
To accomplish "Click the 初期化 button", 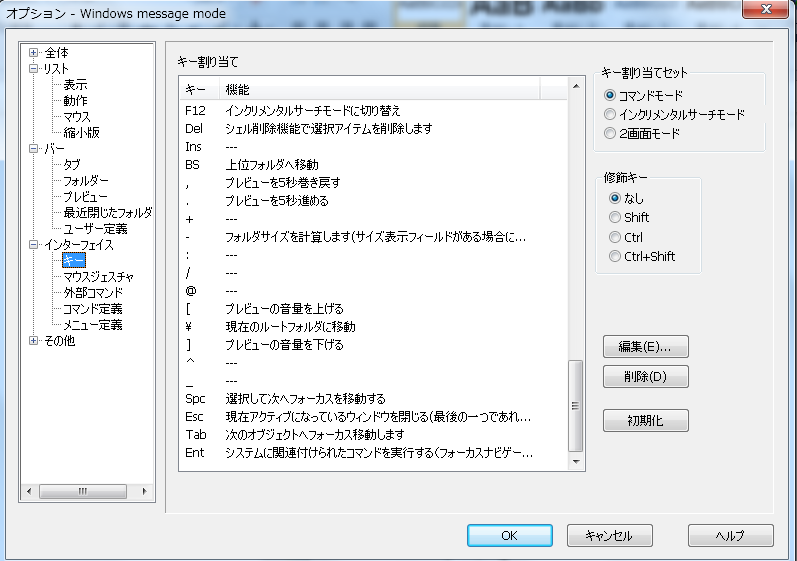I will click(646, 421).
